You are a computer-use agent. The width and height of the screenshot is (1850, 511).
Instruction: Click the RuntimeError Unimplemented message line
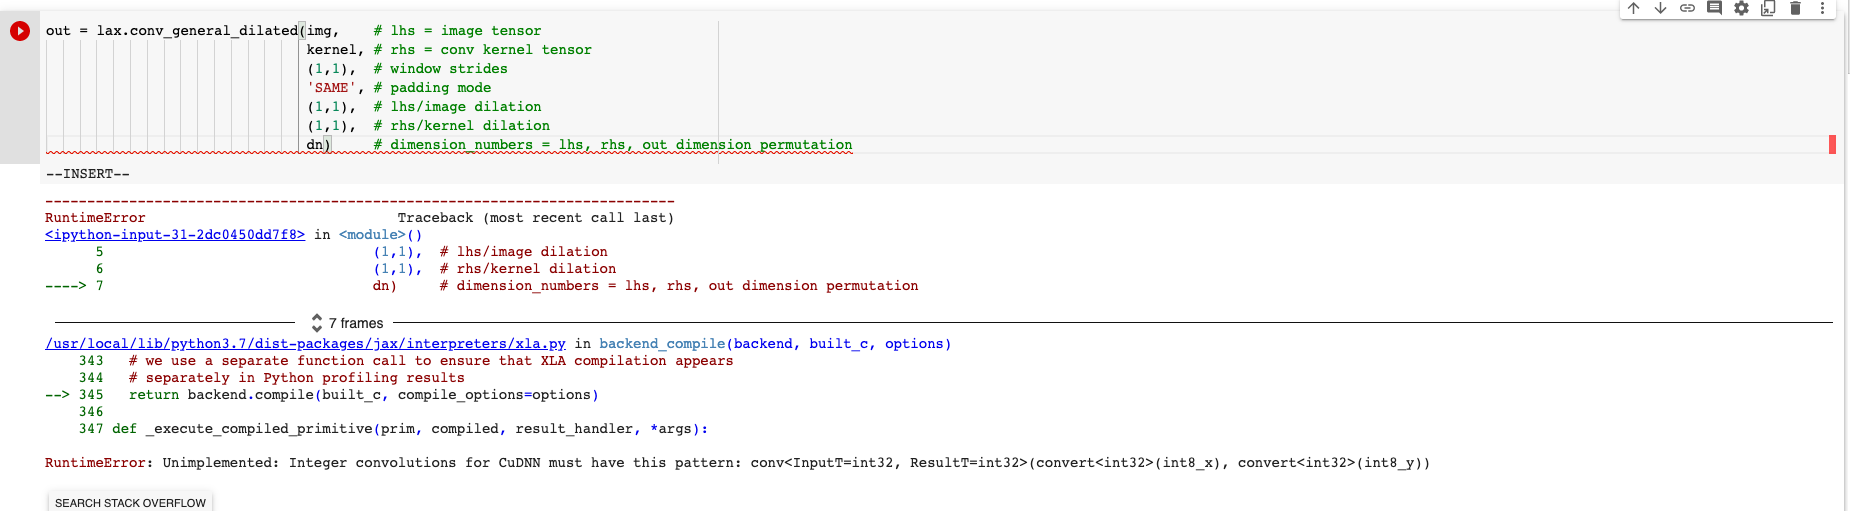[737, 463]
